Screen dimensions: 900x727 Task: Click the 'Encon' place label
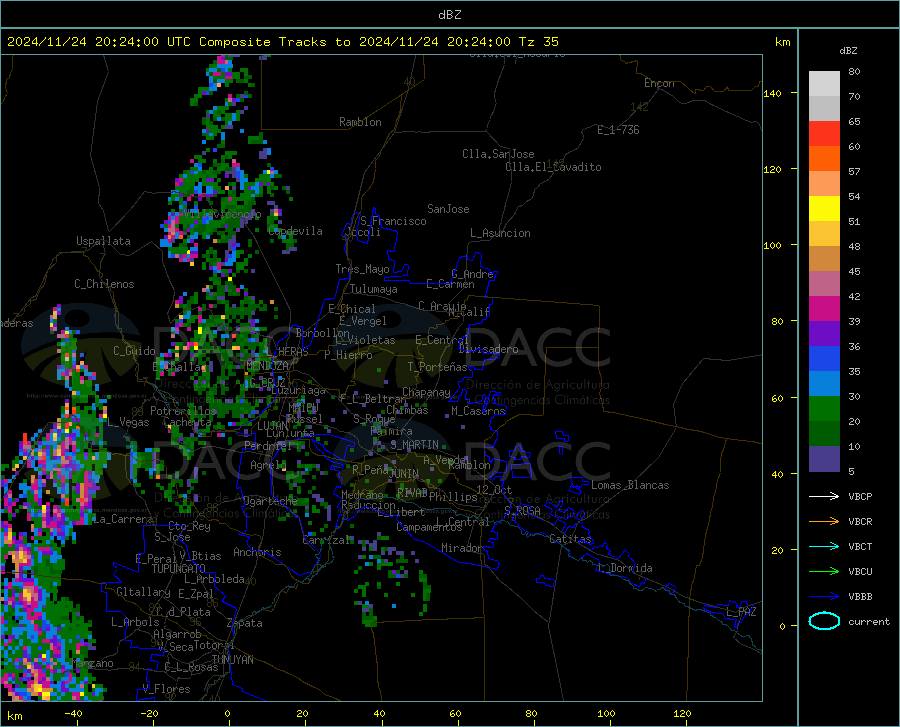(659, 83)
